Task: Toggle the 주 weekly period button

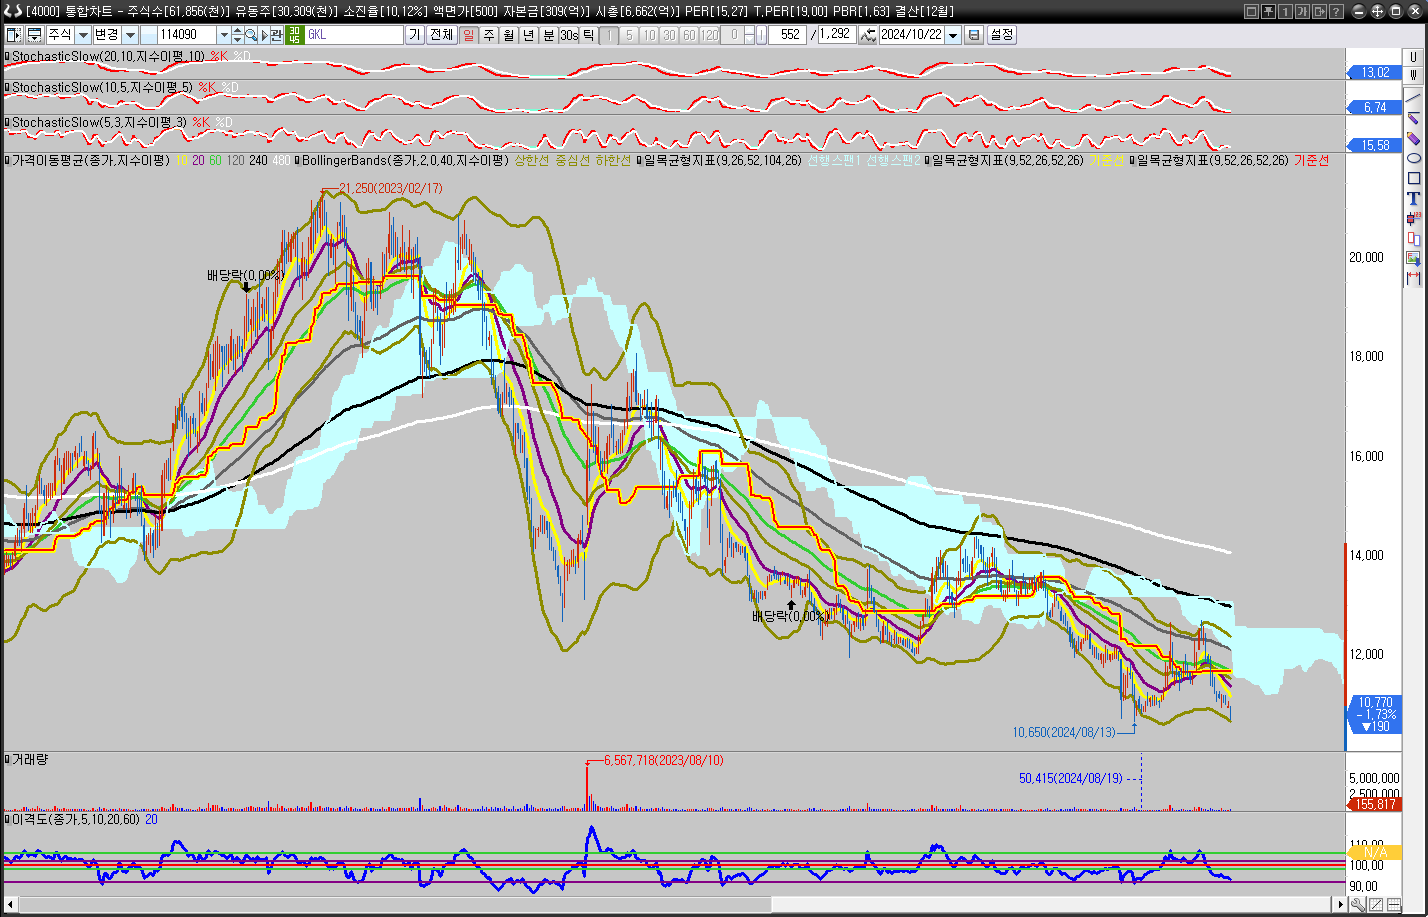Action: click(489, 35)
